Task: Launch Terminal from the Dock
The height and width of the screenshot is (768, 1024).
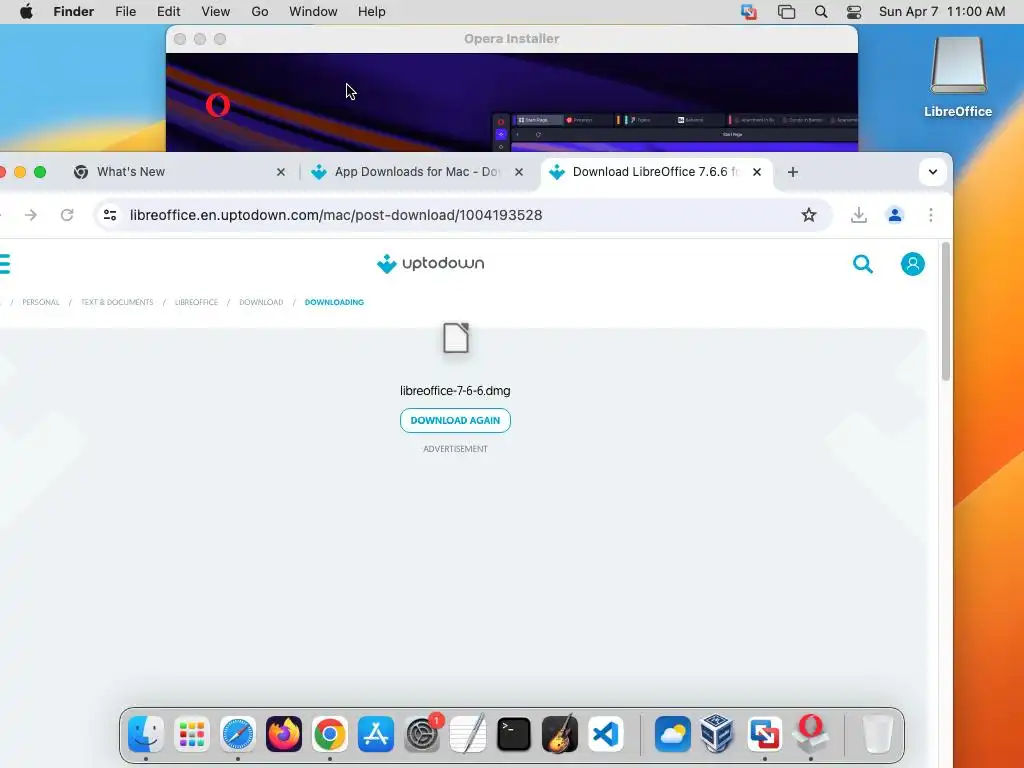Action: 514,734
